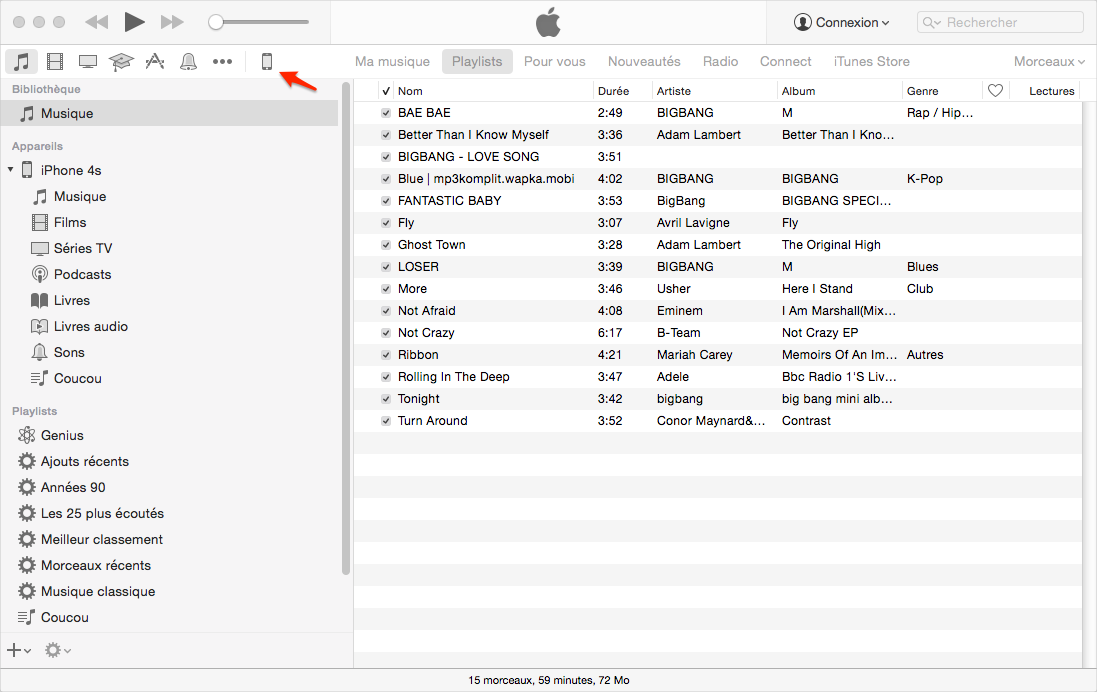
Task: Switch to the iTunes Store tab
Action: click(871, 62)
